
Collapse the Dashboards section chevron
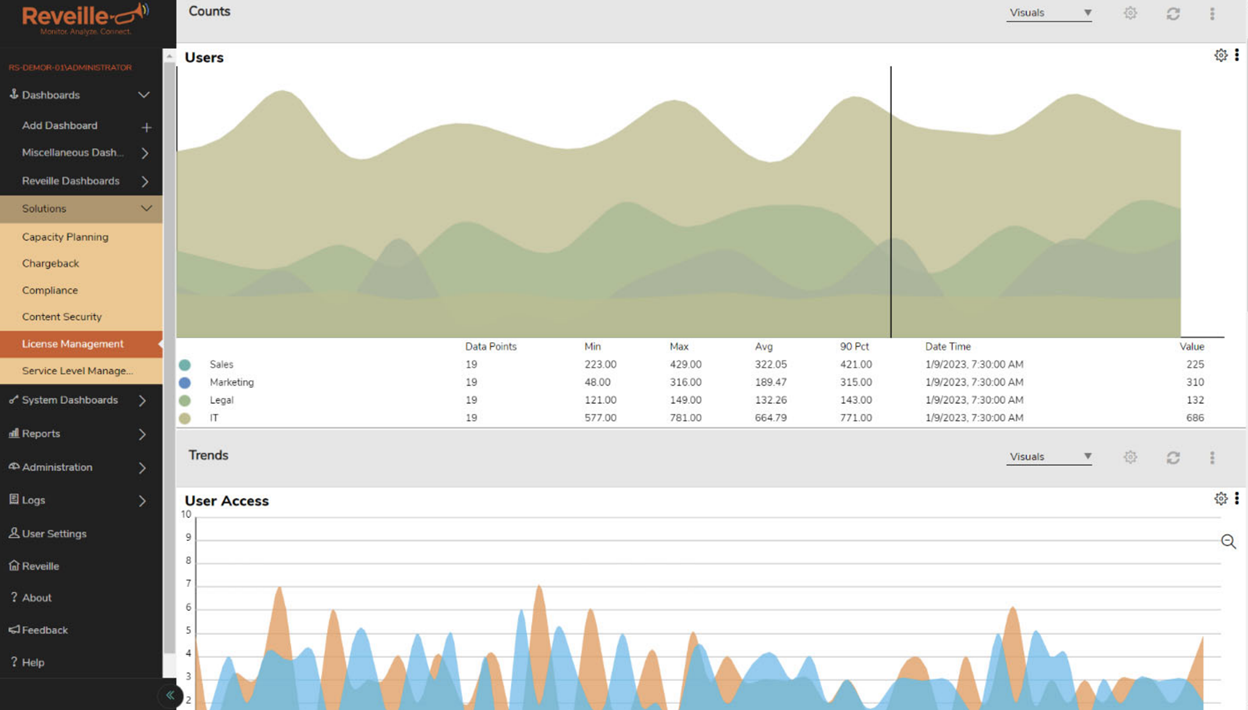[144, 95]
